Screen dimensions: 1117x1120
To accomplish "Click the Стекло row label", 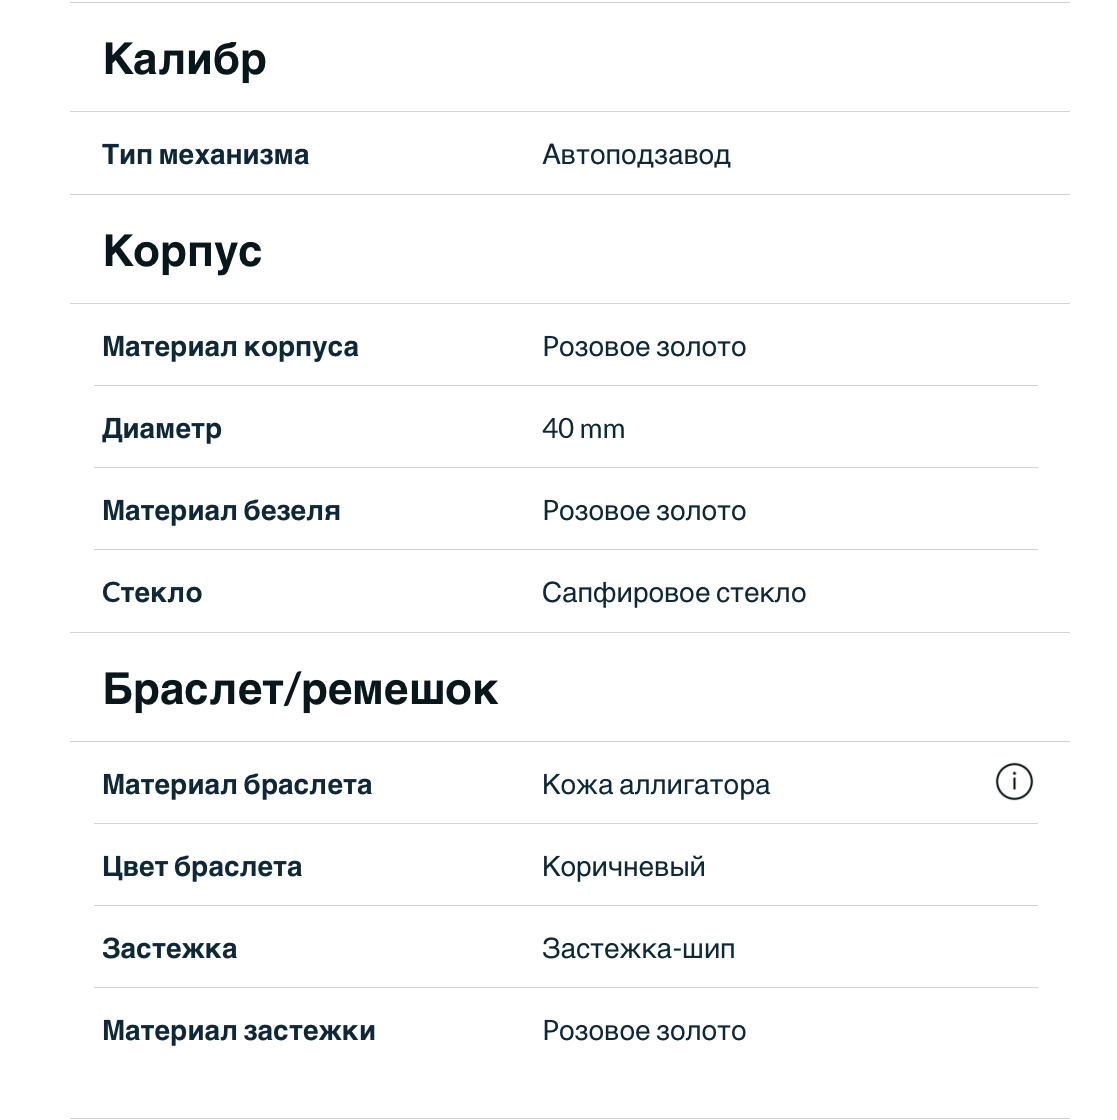I will point(152,593).
